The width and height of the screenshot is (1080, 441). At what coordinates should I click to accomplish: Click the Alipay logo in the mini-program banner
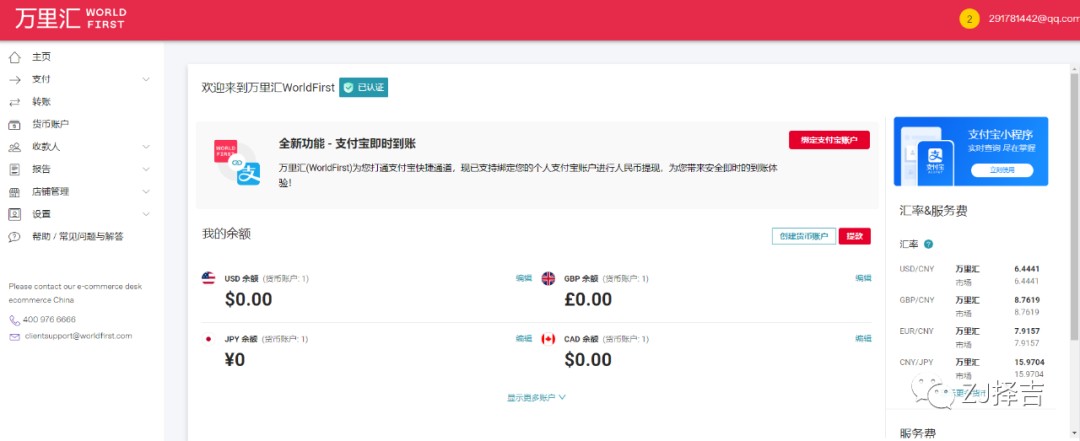pos(935,158)
